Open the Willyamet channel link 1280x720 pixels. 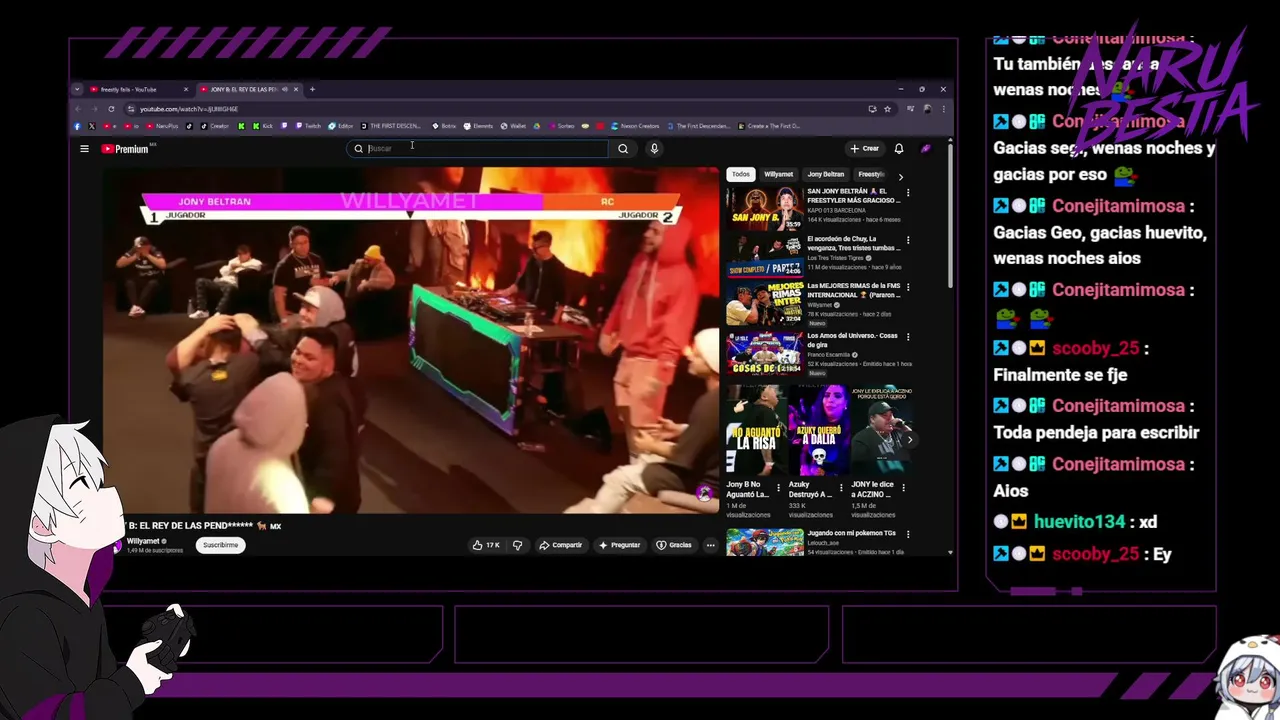[x=144, y=541]
